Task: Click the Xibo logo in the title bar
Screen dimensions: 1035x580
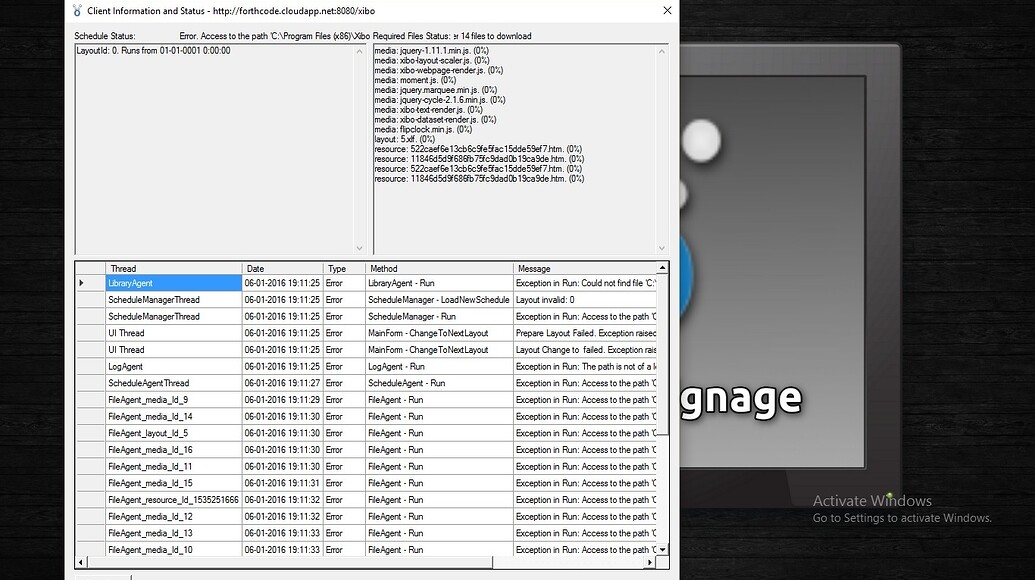Action: click(x=74, y=11)
